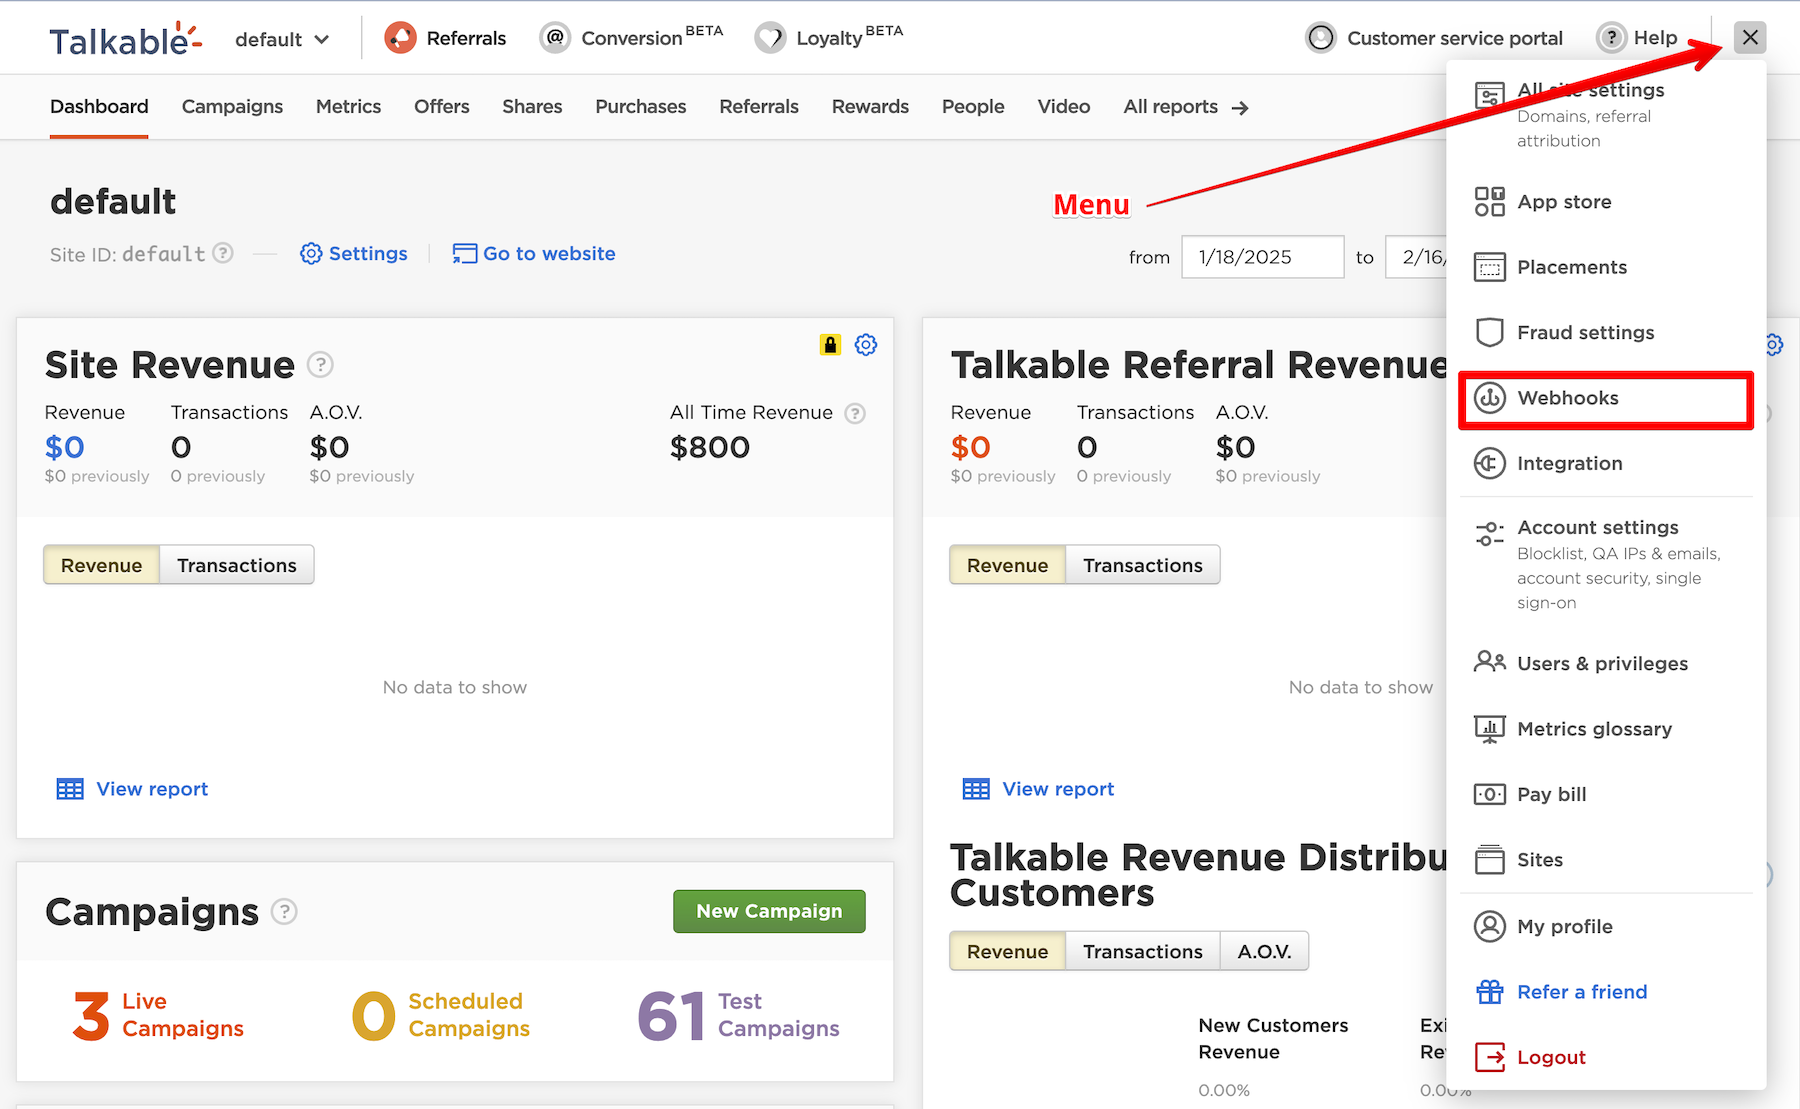Screen dimensions: 1800x1109
Task: Click the Help question mark icon
Action: pyautogui.click(x=1611, y=38)
